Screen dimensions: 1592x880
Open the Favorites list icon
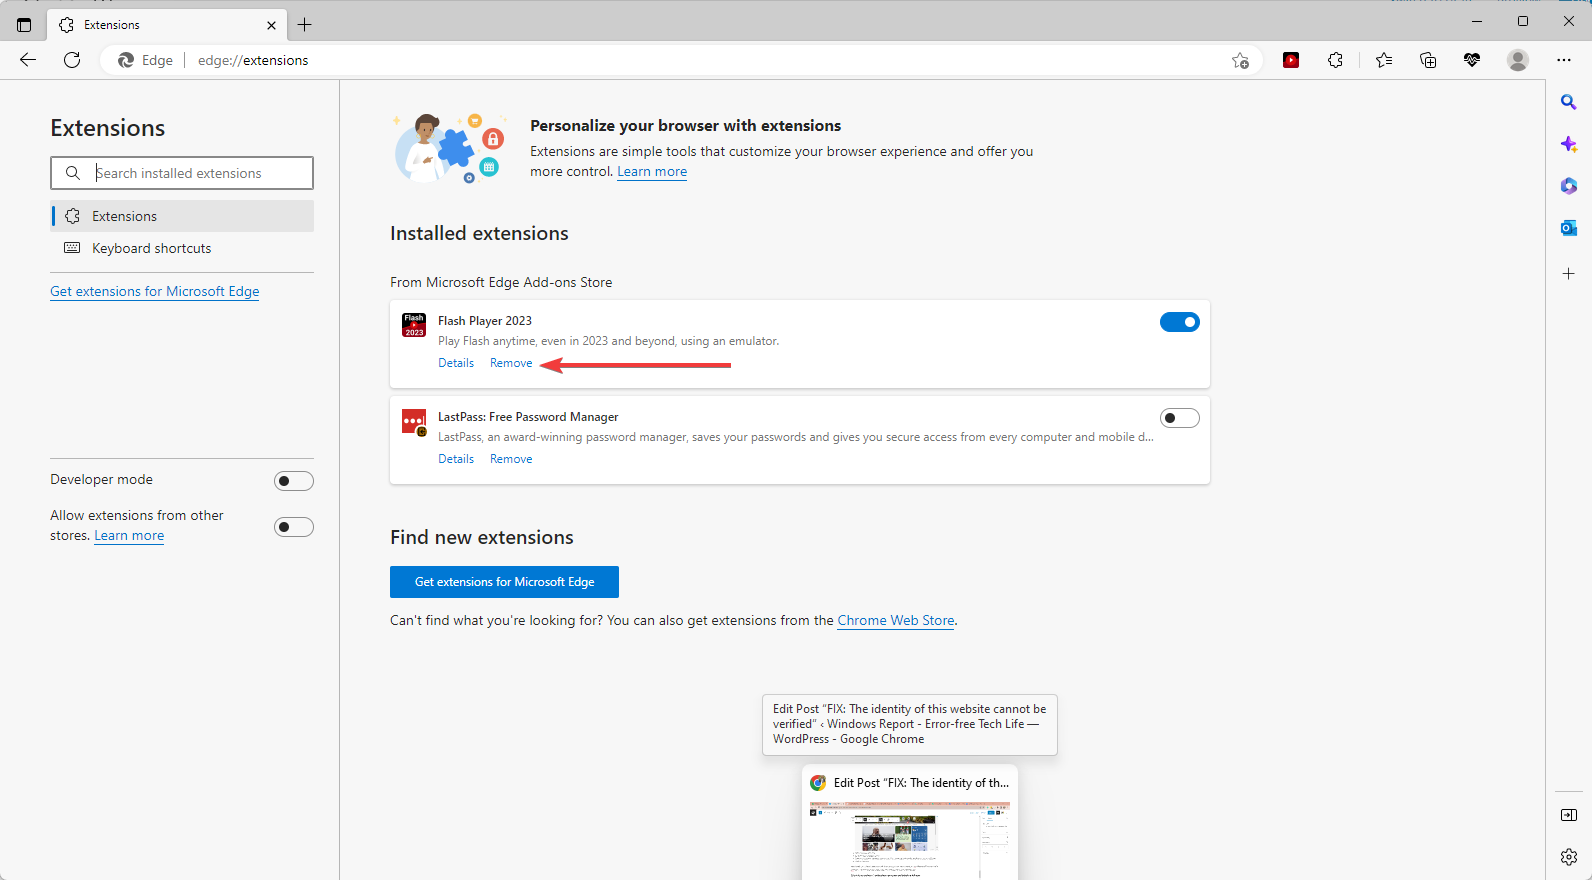pyautogui.click(x=1384, y=60)
